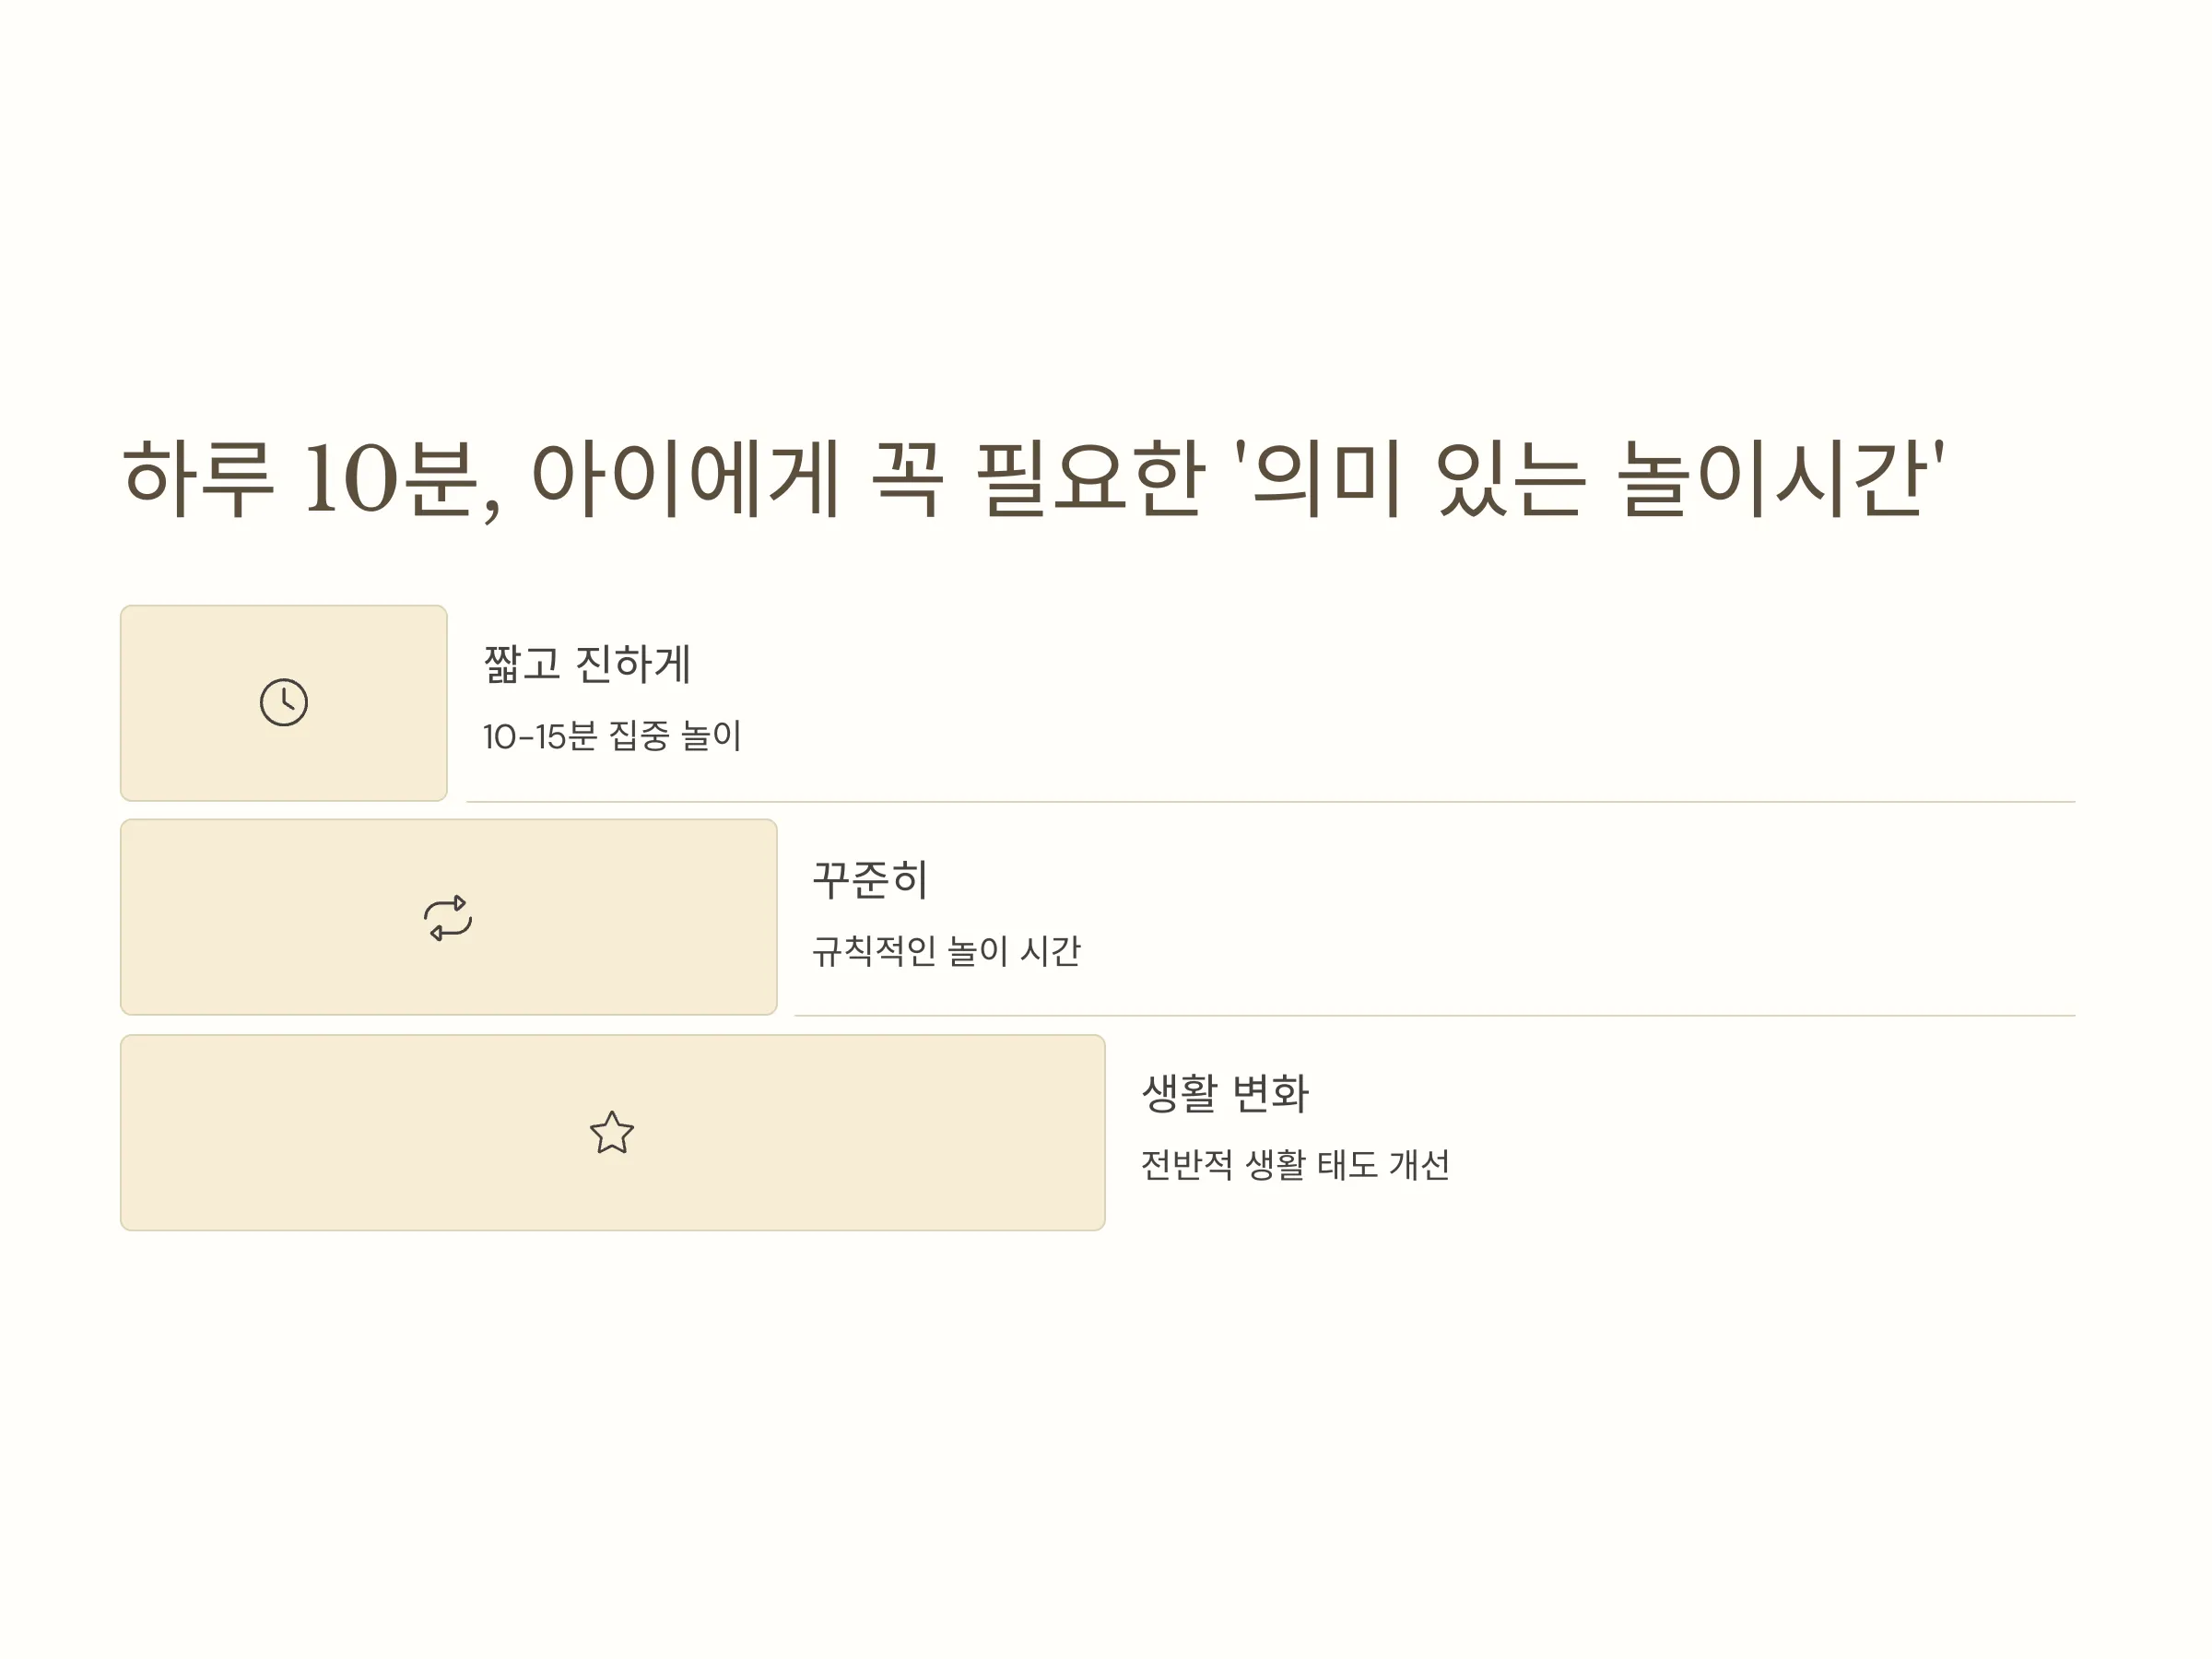Click the 10-15분 집중 놀이 text
Viewport: 2212px width, 1659px height.
[x=612, y=736]
